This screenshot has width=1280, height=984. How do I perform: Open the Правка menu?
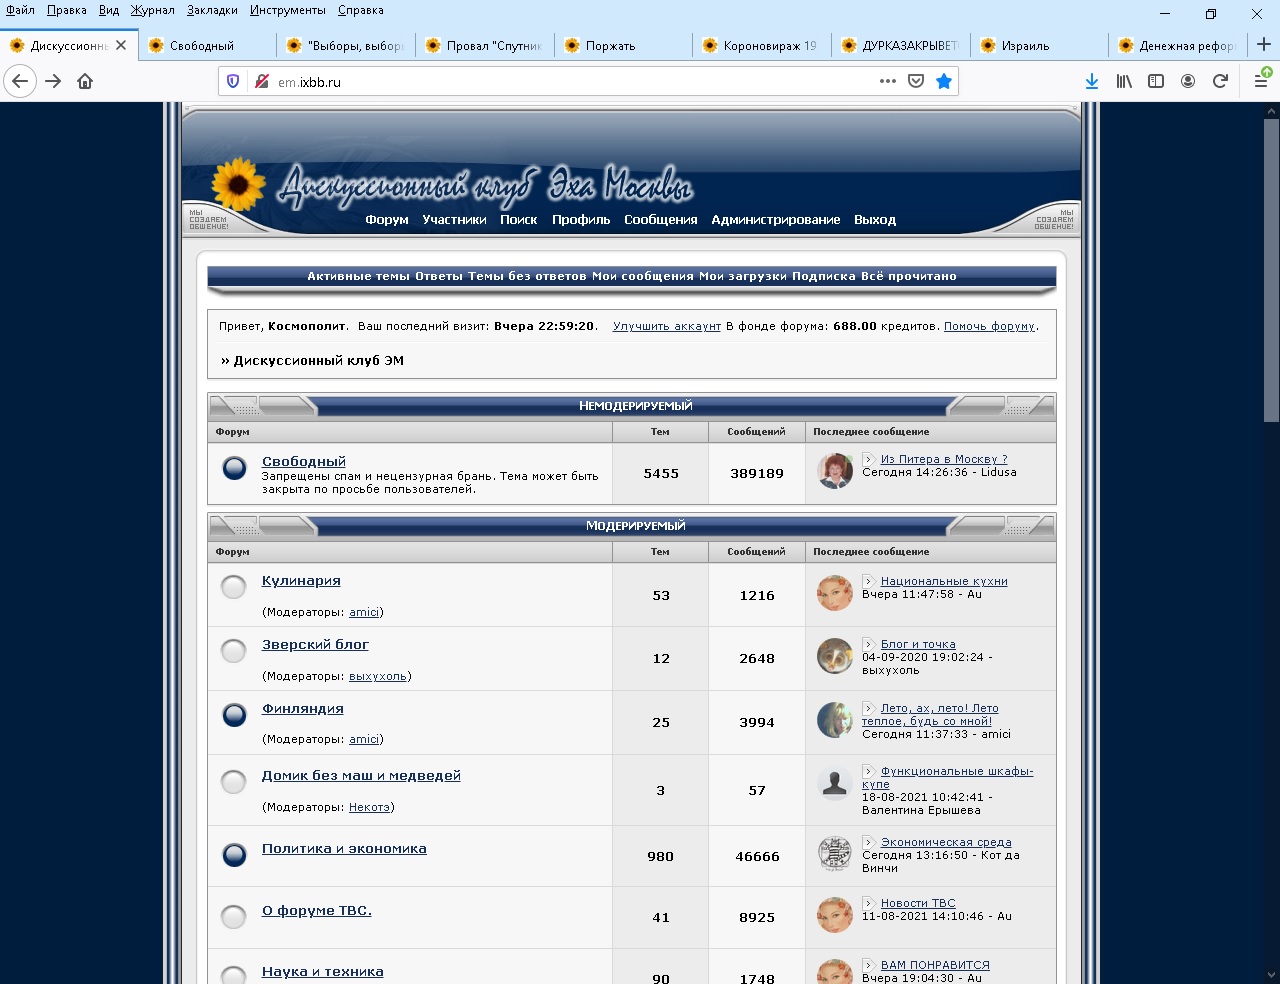pyautogui.click(x=66, y=10)
